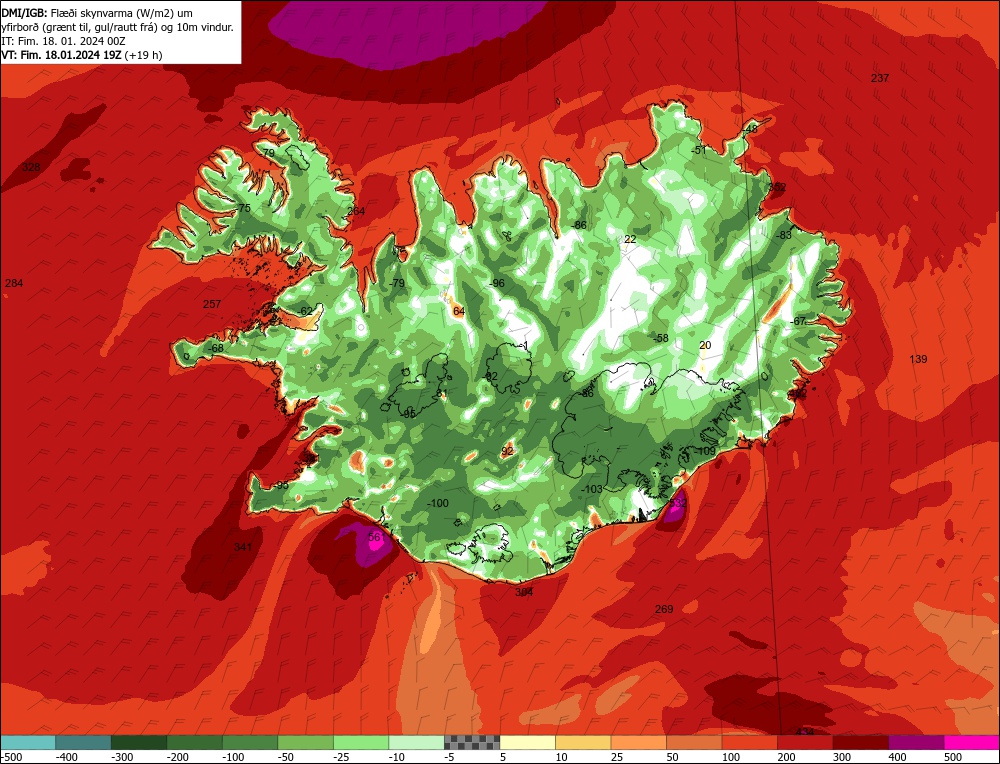Click the -67 value near east fjords
This screenshot has width=1000, height=764.
pos(798,321)
